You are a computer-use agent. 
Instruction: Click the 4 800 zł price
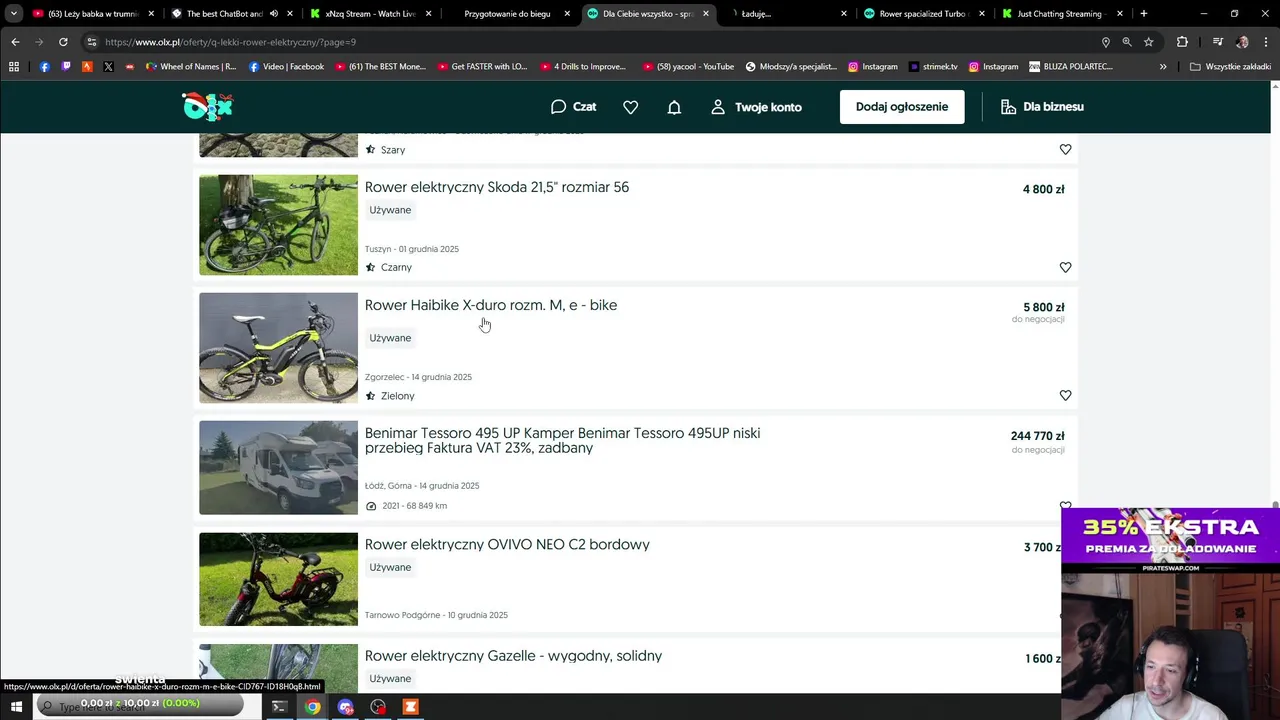tap(1043, 189)
